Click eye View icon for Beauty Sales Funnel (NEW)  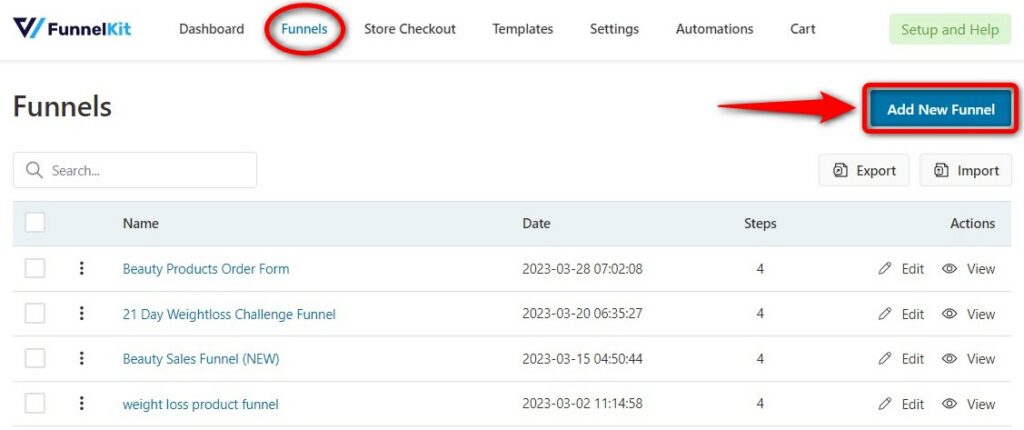click(x=950, y=359)
